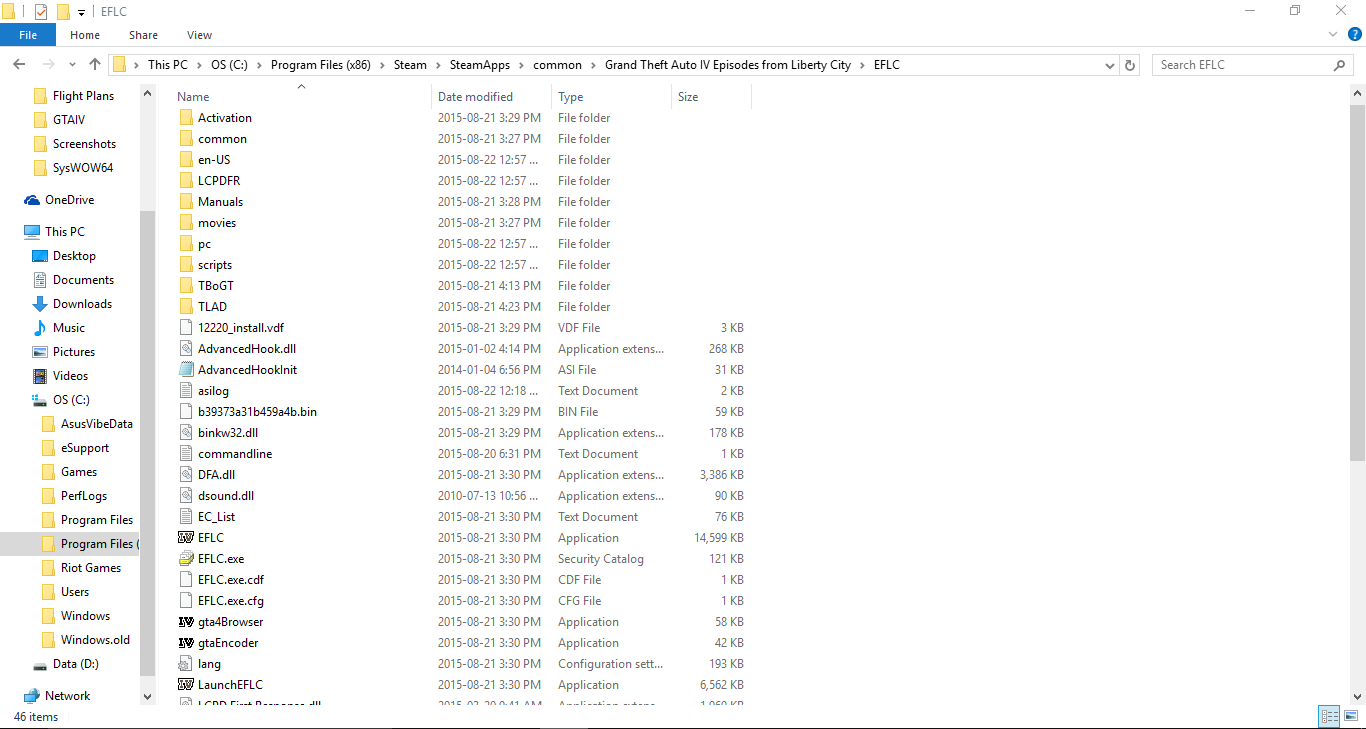Viewport: 1366px width, 729px height.
Task: Select Flight Plans in the navigation pane
Action: point(83,96)
